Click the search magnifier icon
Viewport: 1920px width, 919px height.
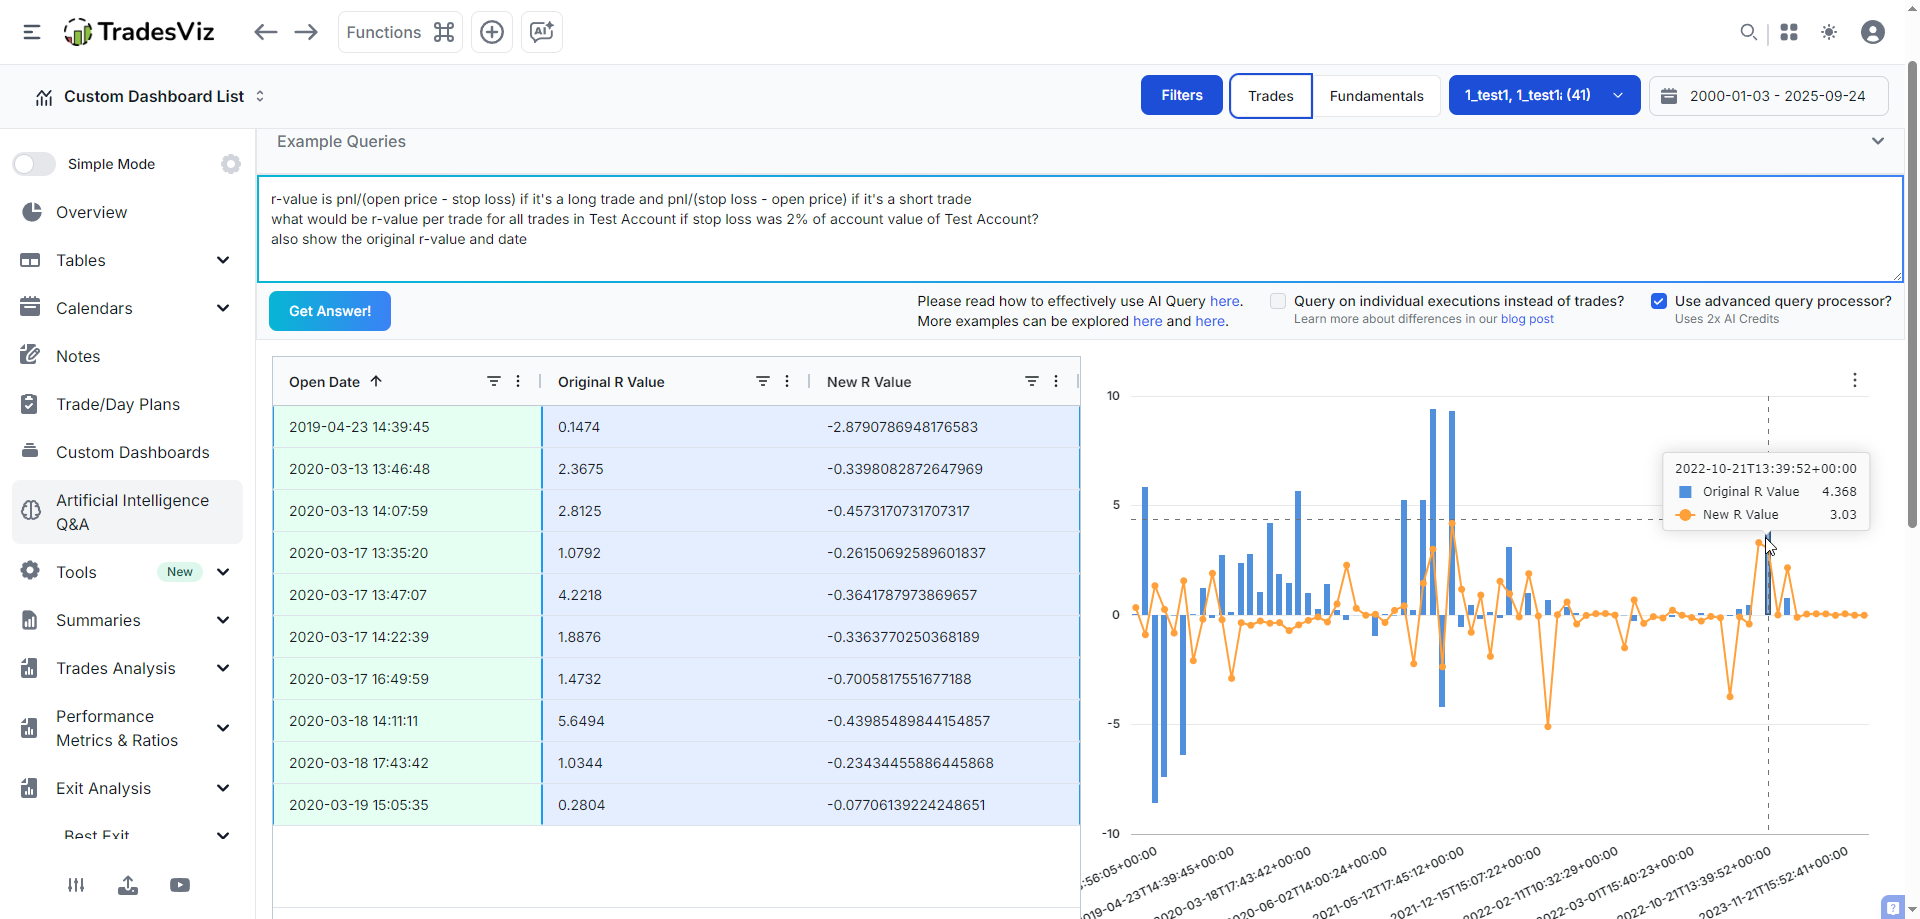[1748, 32]
